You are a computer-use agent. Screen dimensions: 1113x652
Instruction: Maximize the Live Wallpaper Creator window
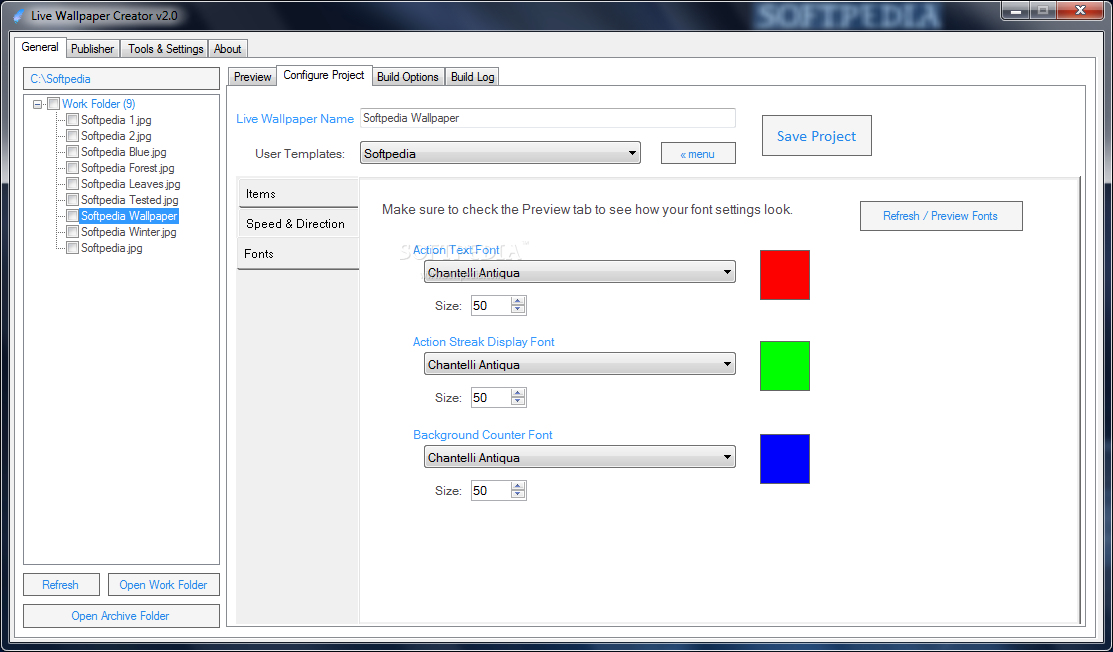pos(1043,11)
